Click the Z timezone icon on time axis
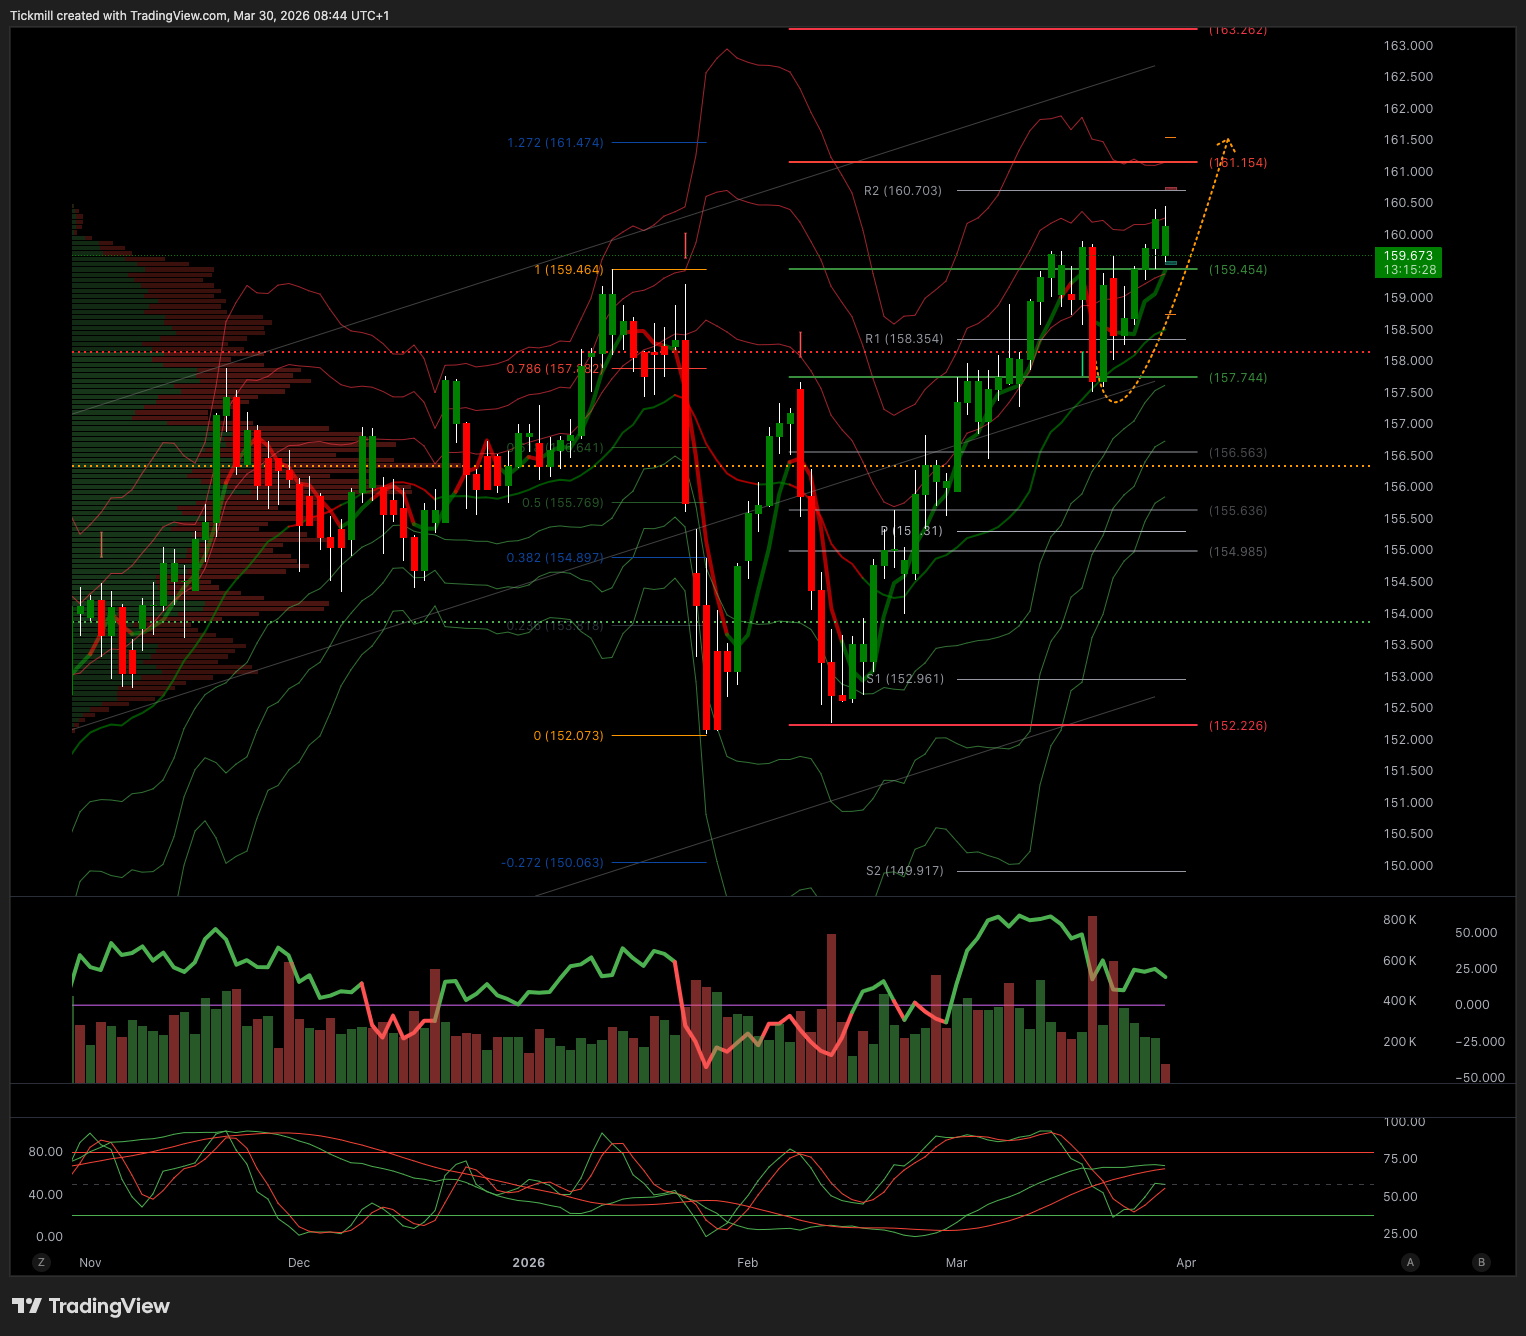 pyautogui.click(x=41, y=1262)
